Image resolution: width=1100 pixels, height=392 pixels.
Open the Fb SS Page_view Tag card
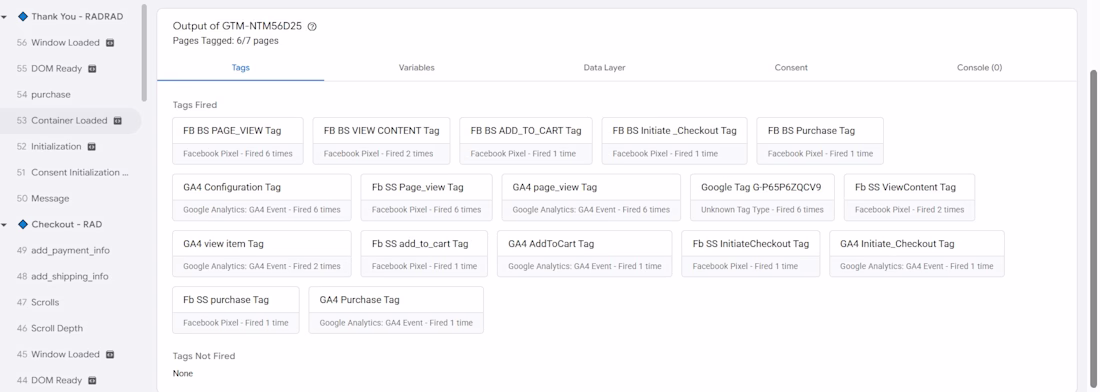tap(427, 198)
